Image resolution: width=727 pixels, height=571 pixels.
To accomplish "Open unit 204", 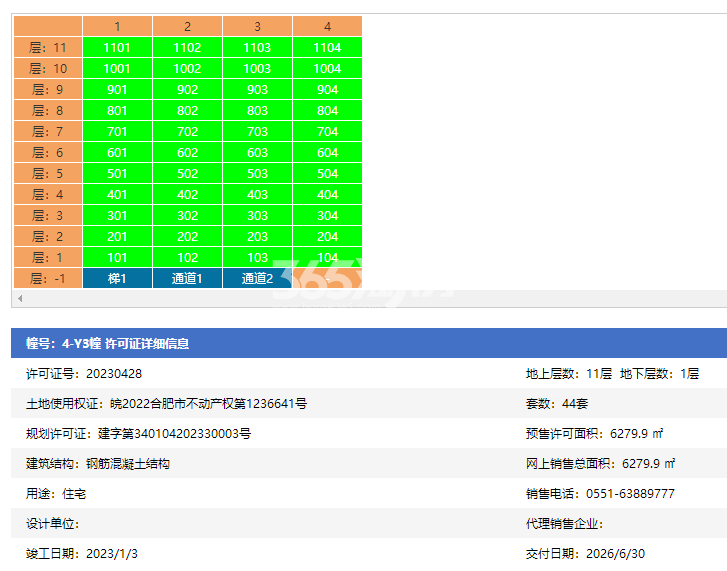I will click(x=327, y=236).
